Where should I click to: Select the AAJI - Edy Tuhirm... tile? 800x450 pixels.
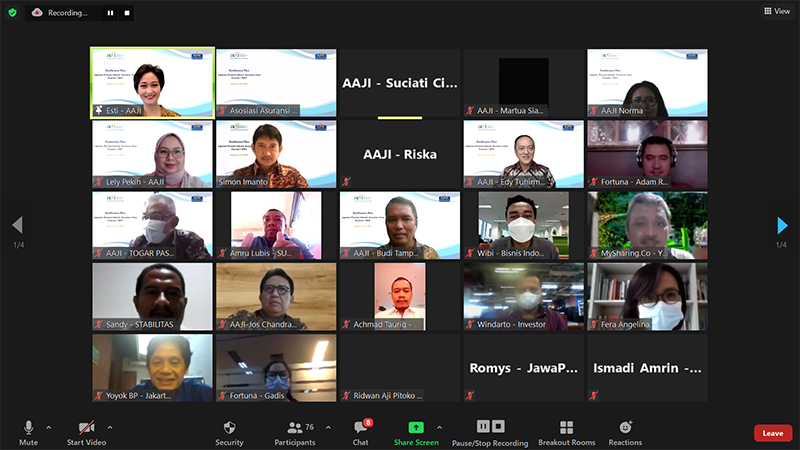(x=523, y=154)
